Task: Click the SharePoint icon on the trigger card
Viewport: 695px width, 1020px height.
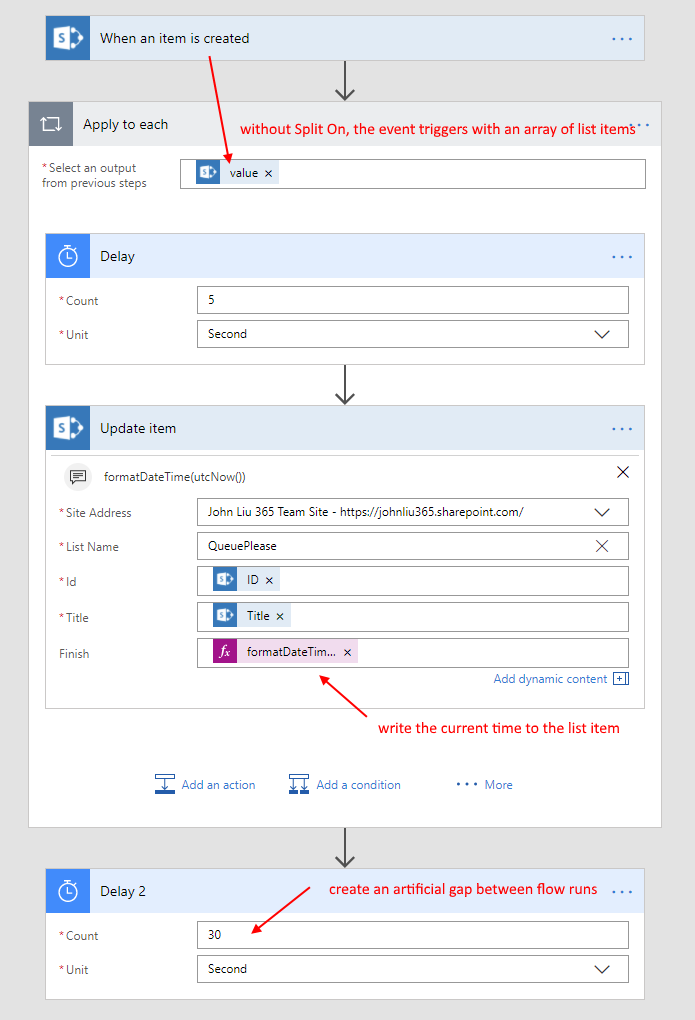Action: [67, 39]
